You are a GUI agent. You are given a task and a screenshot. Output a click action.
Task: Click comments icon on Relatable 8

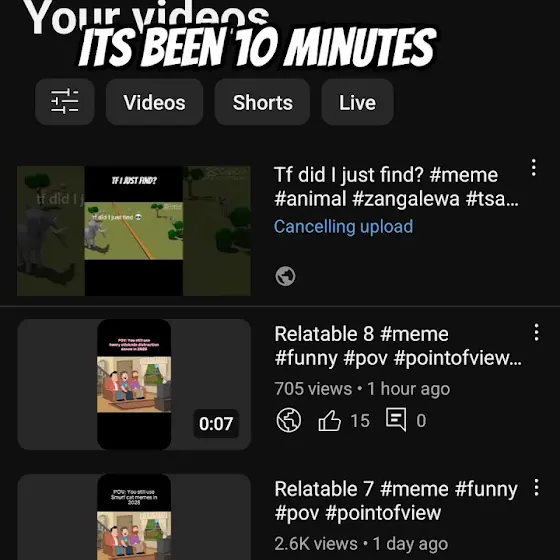click(396, 419)
